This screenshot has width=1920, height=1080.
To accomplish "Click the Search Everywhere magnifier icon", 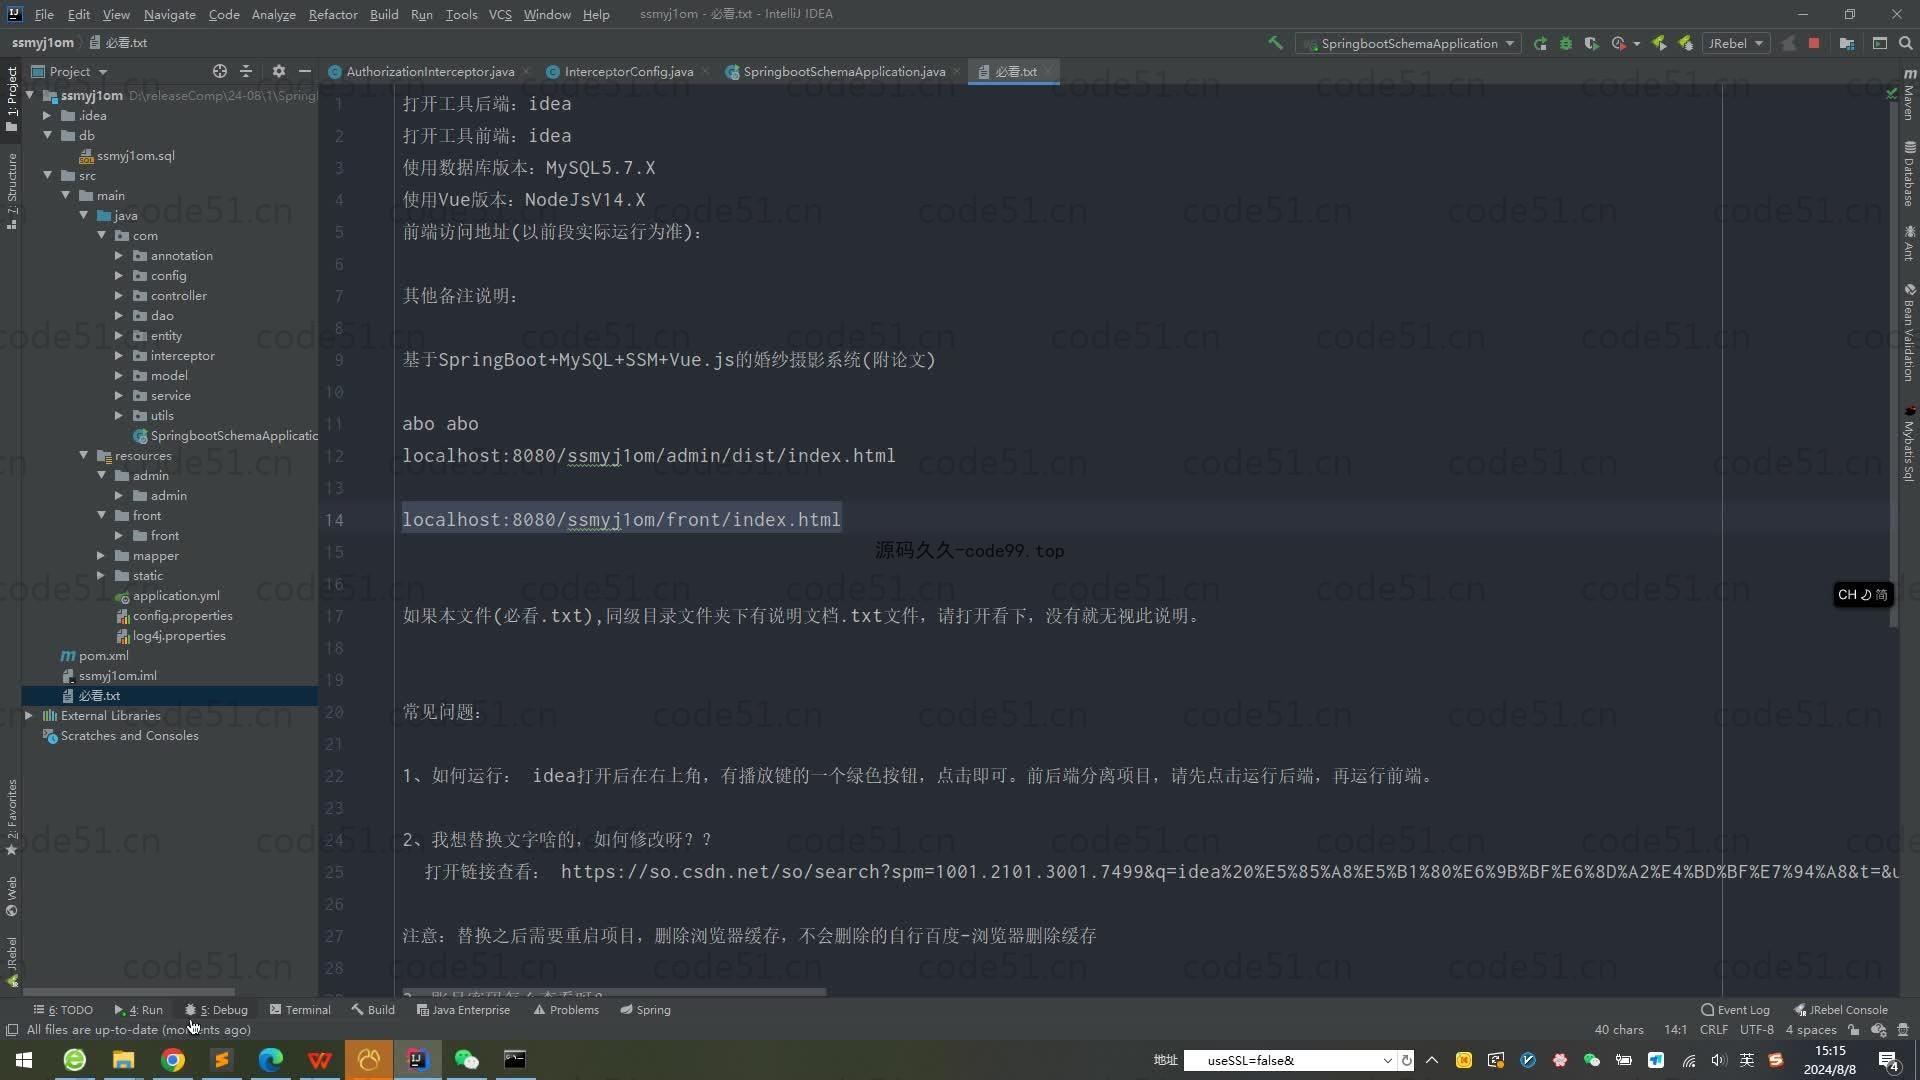I will coord(1906,43).
